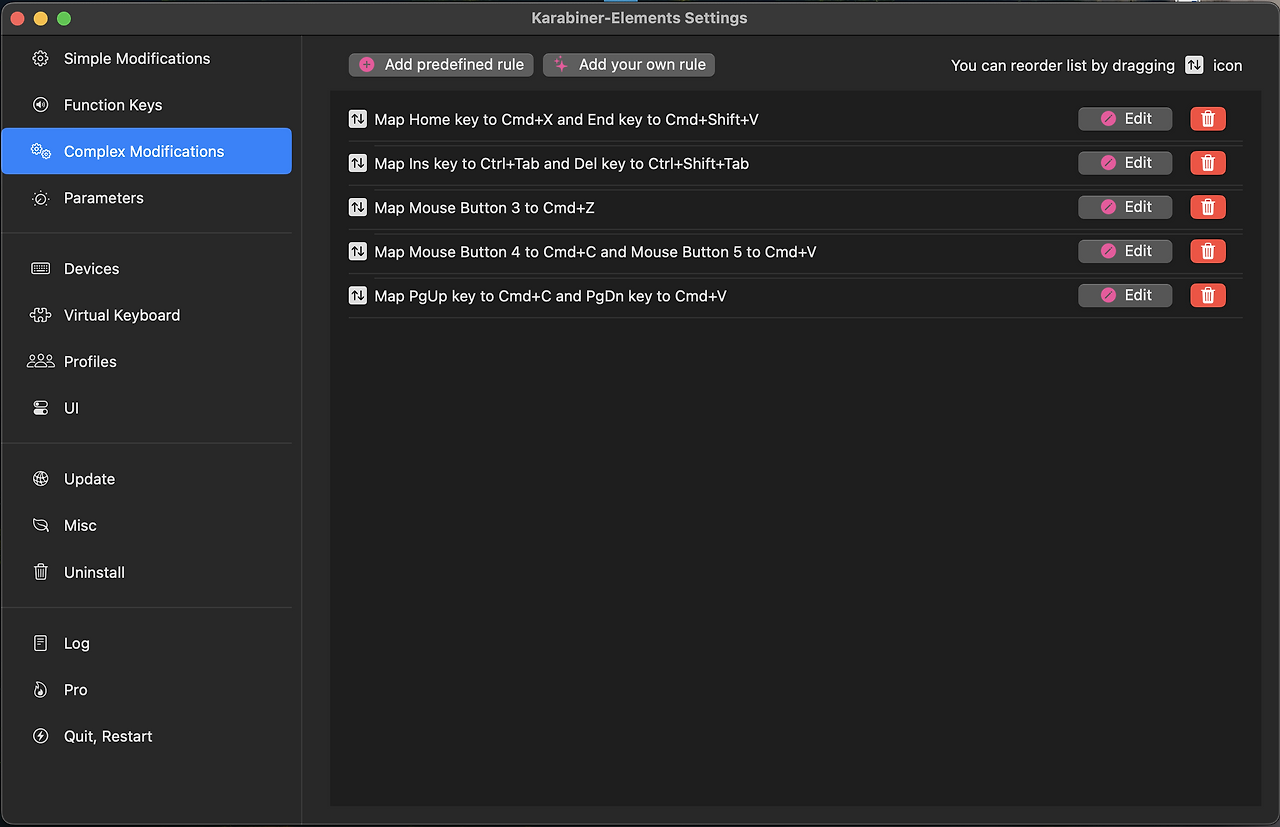The width and height of the screenshot is (1280, 827).
Task: Open Virtual Keyboard settings
Action: coord(147,315)
